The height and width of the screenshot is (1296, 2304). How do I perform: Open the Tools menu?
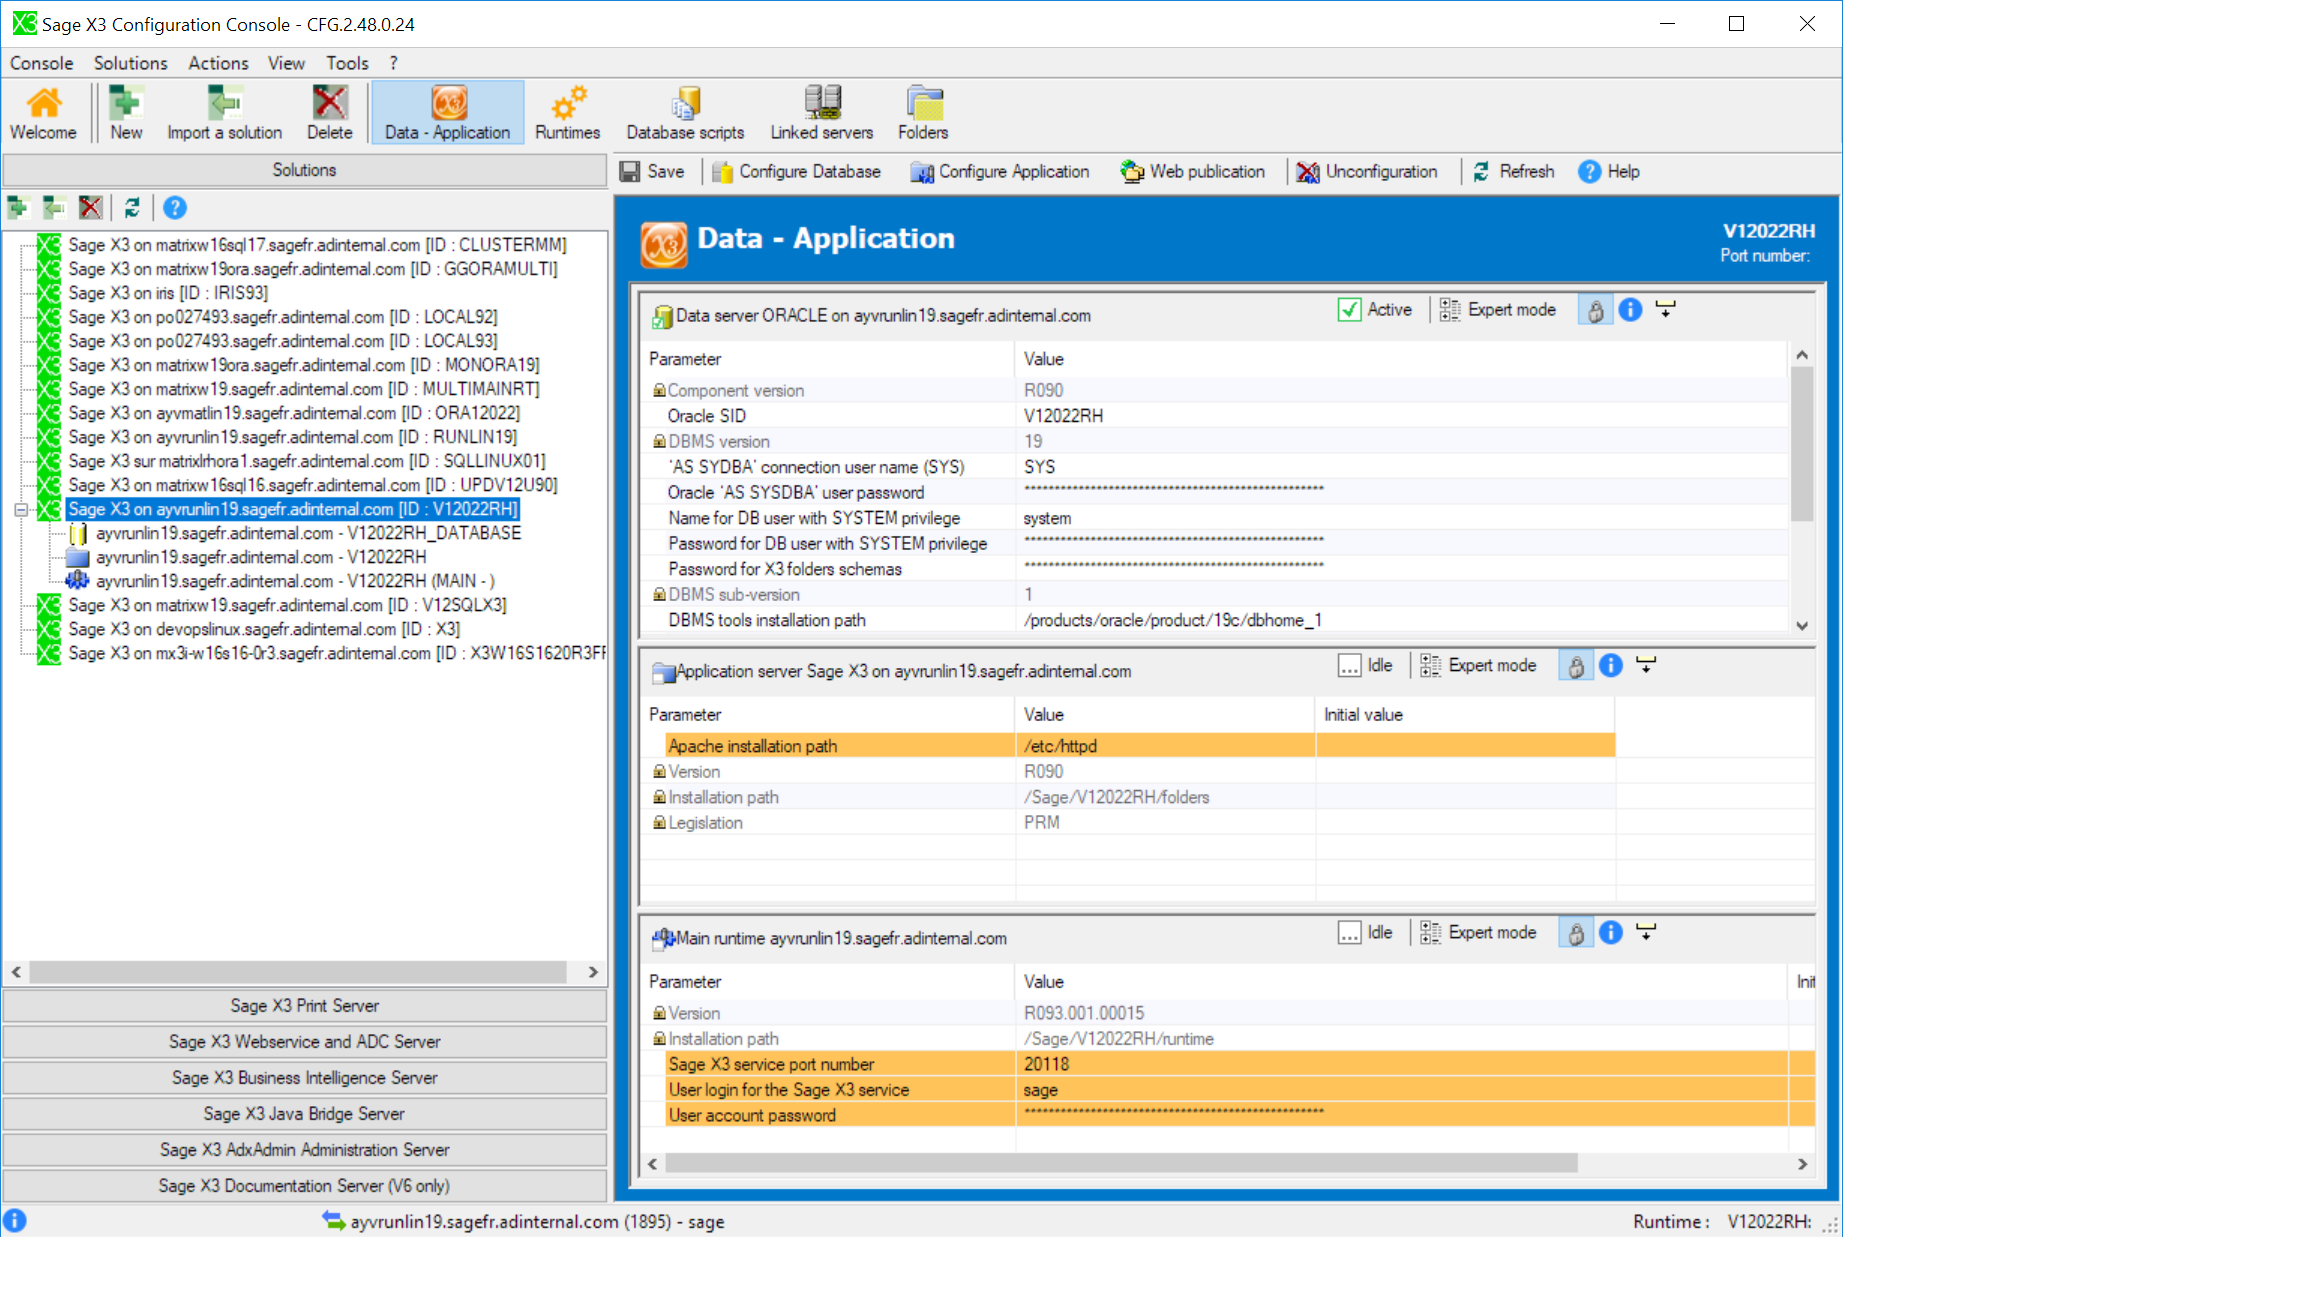pyautogui.click(x=346, y=63)
